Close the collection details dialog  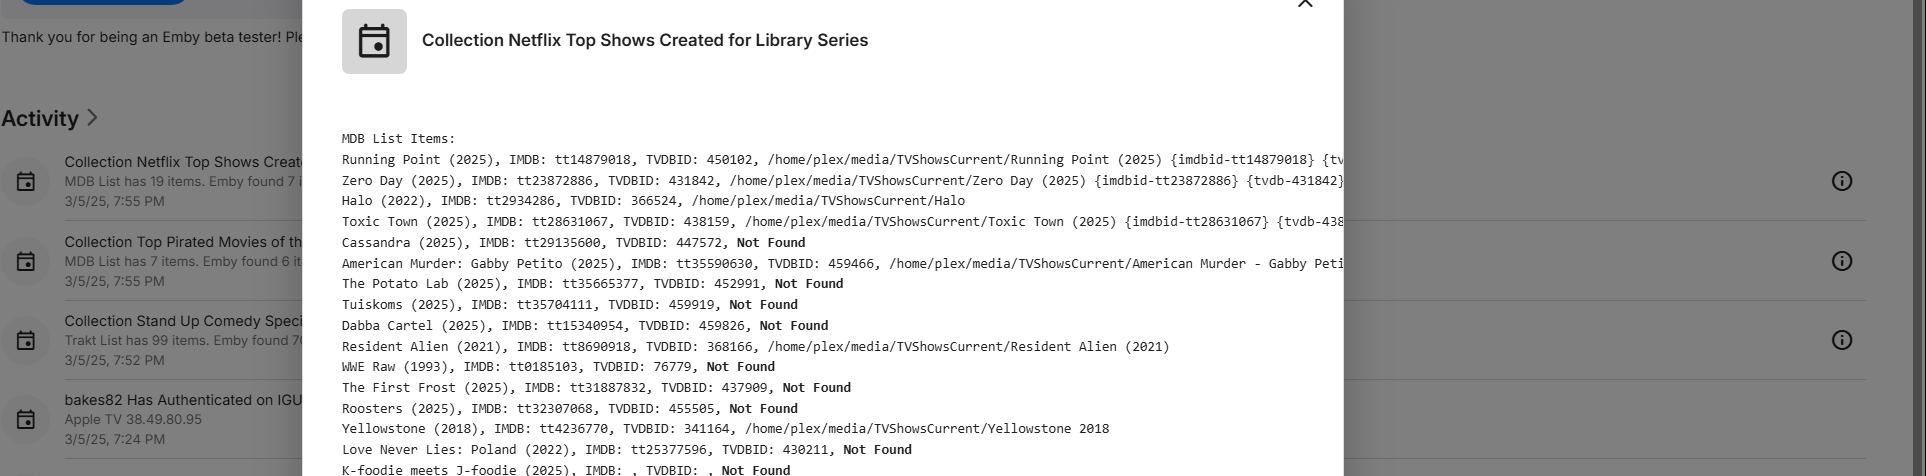1305,4
